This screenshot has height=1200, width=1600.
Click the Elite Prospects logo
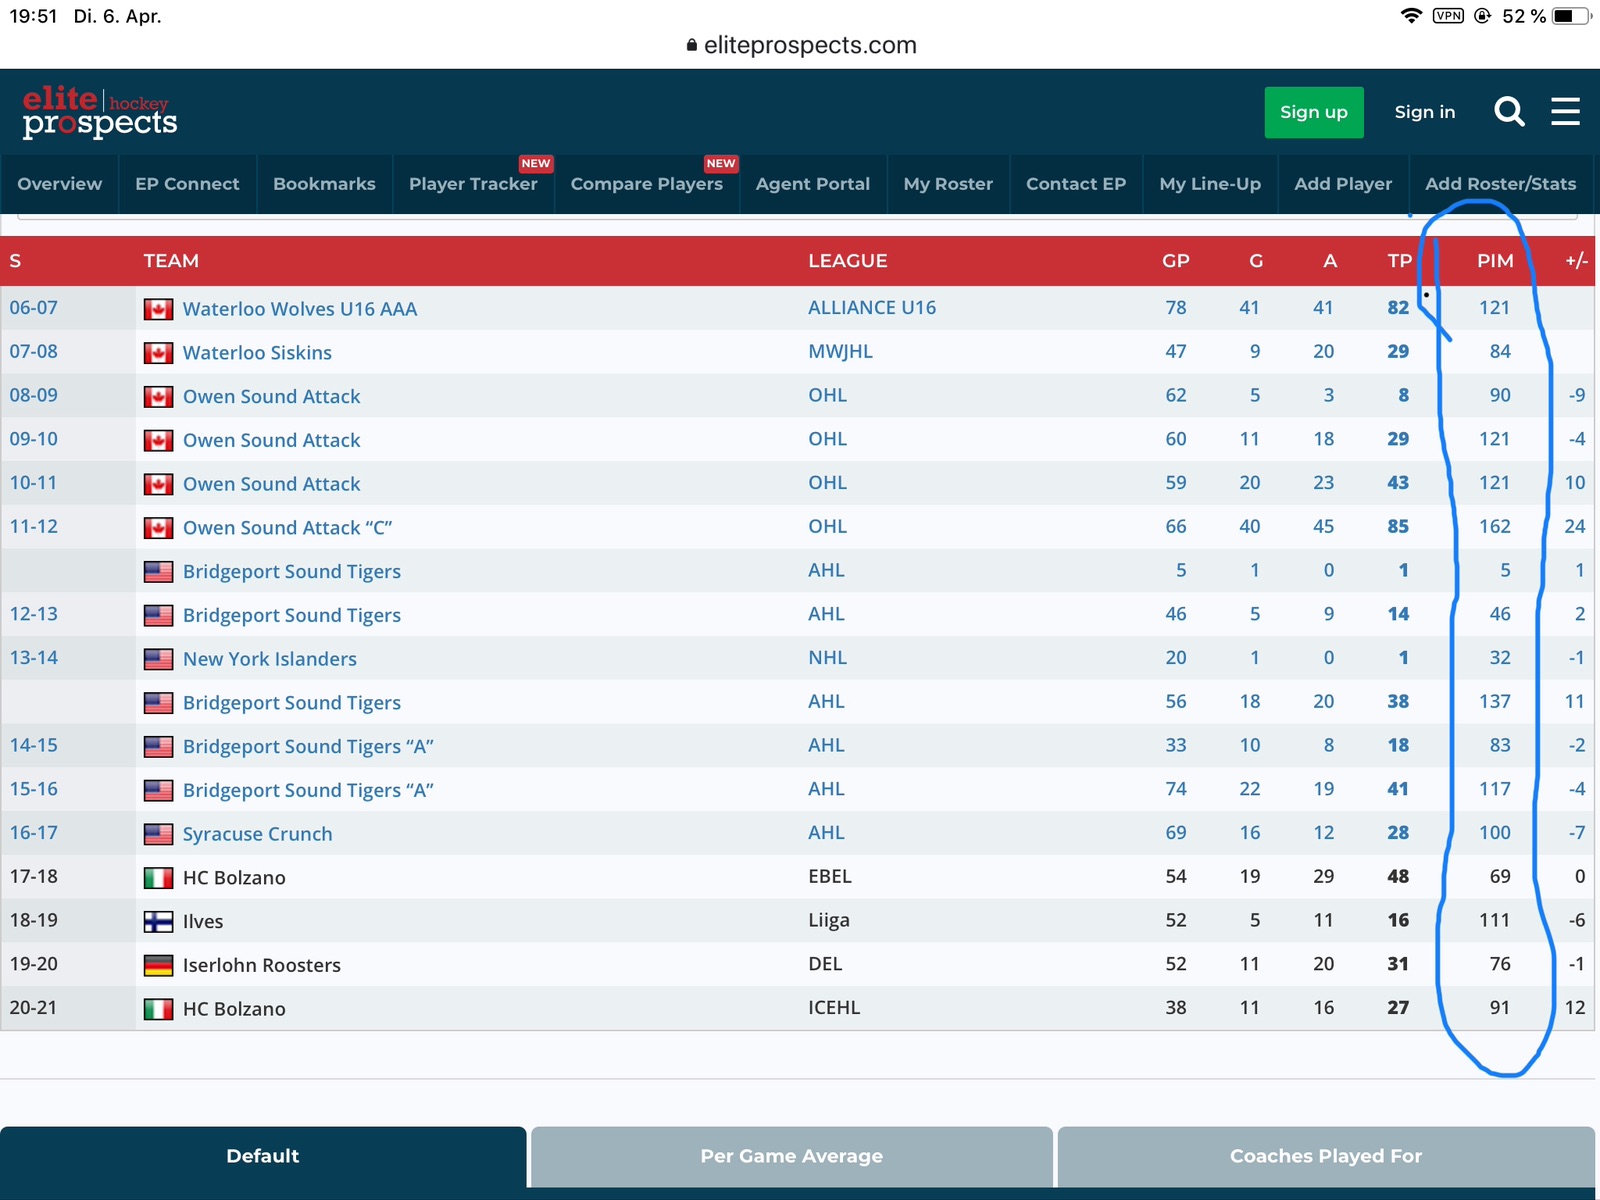[x=99, y=112]
